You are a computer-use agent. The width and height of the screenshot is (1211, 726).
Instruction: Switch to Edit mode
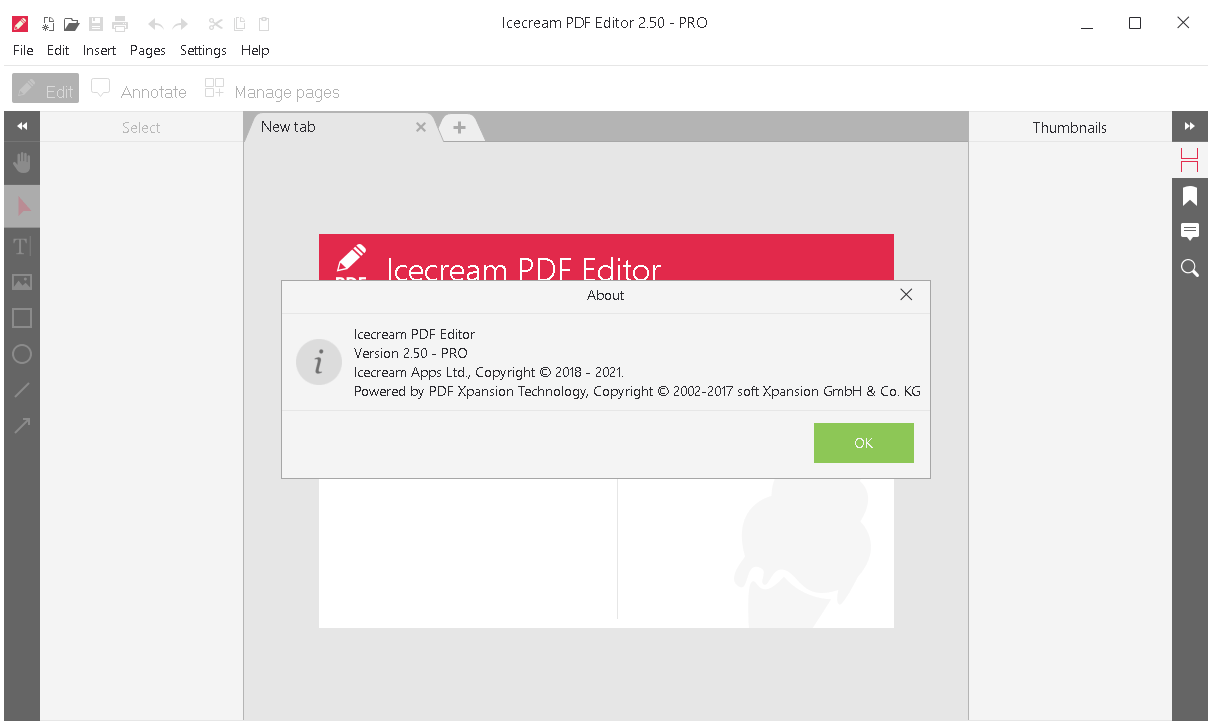[x=46, y=89]
